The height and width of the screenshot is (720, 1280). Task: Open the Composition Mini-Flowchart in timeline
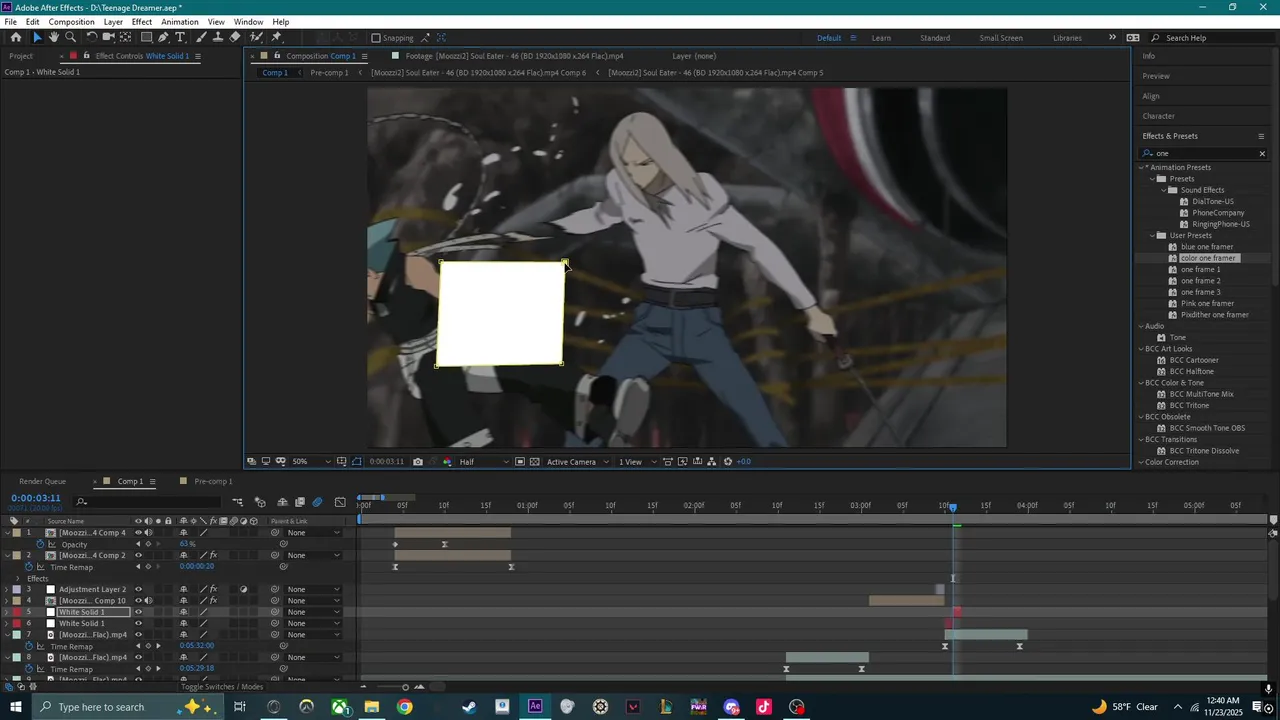tap(238, 502)
